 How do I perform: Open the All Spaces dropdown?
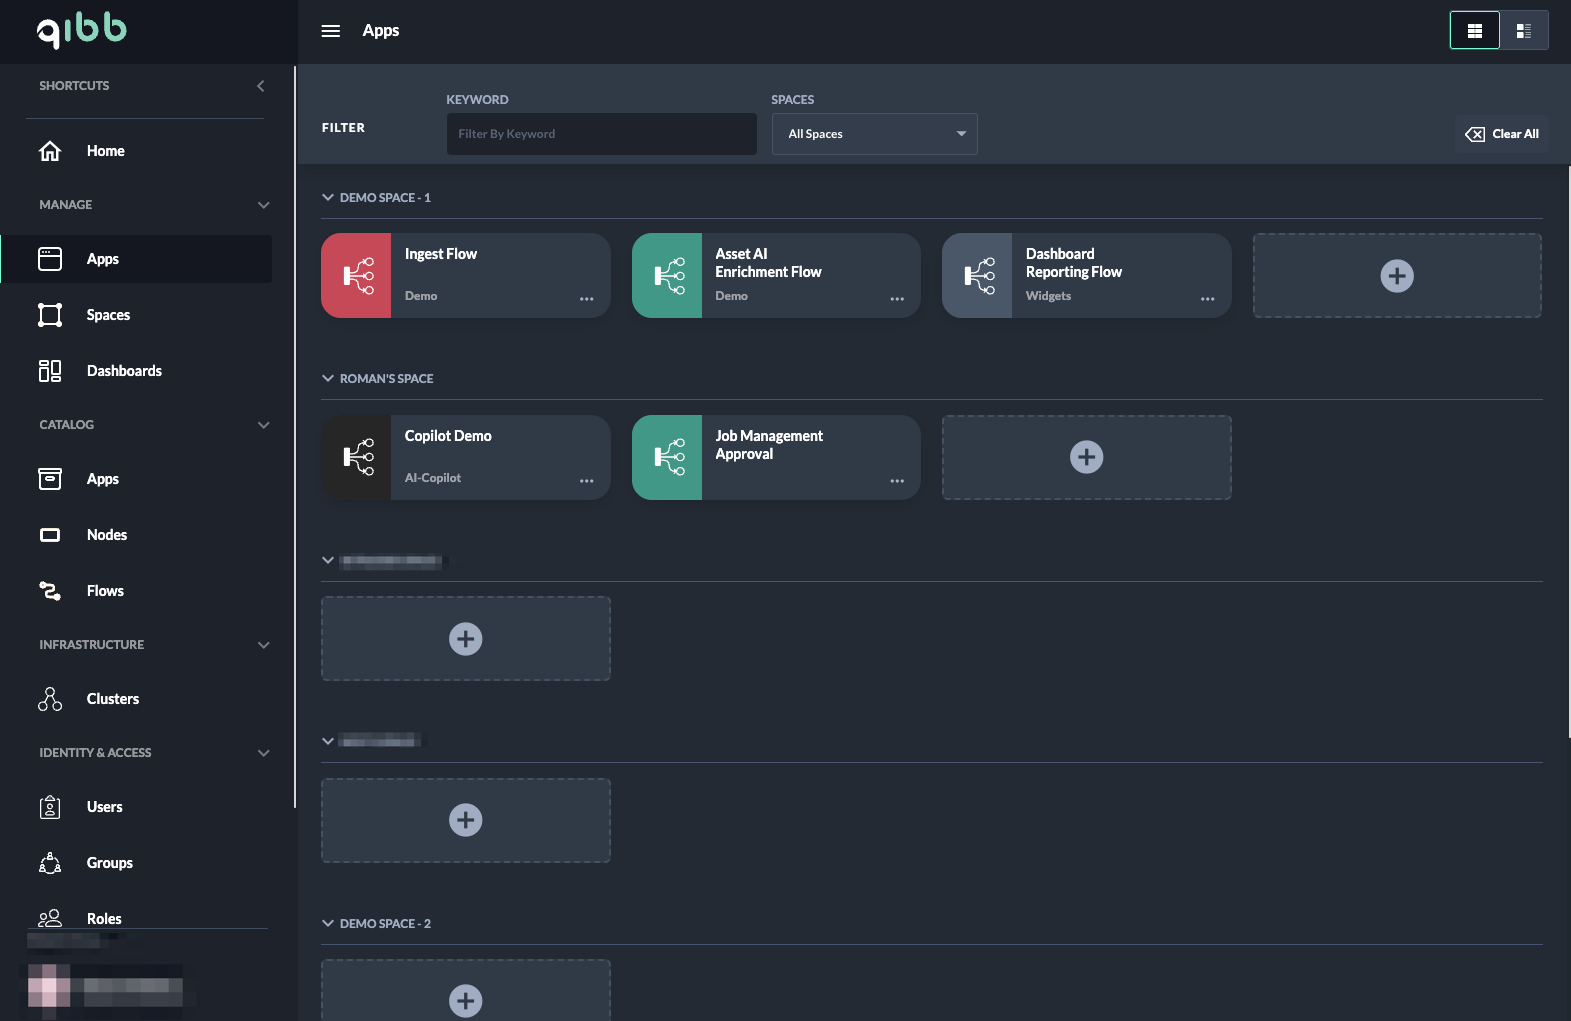[x=874, y=134]
